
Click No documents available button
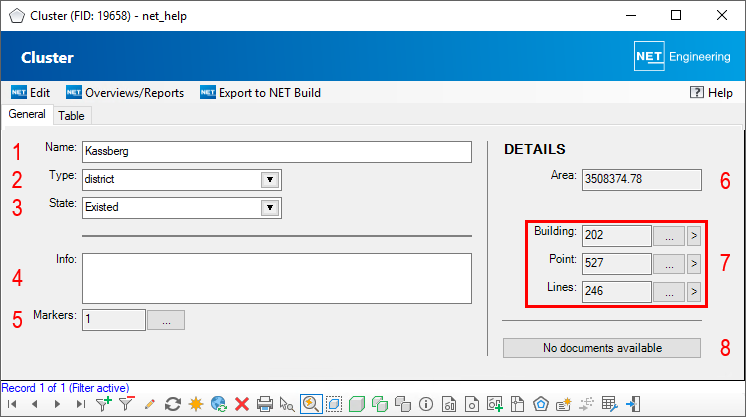pyautogui.click(x=602, y=348)
